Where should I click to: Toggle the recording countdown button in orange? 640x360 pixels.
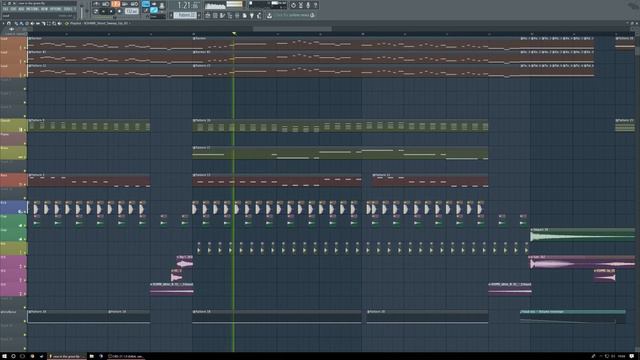tap(116, 4)
